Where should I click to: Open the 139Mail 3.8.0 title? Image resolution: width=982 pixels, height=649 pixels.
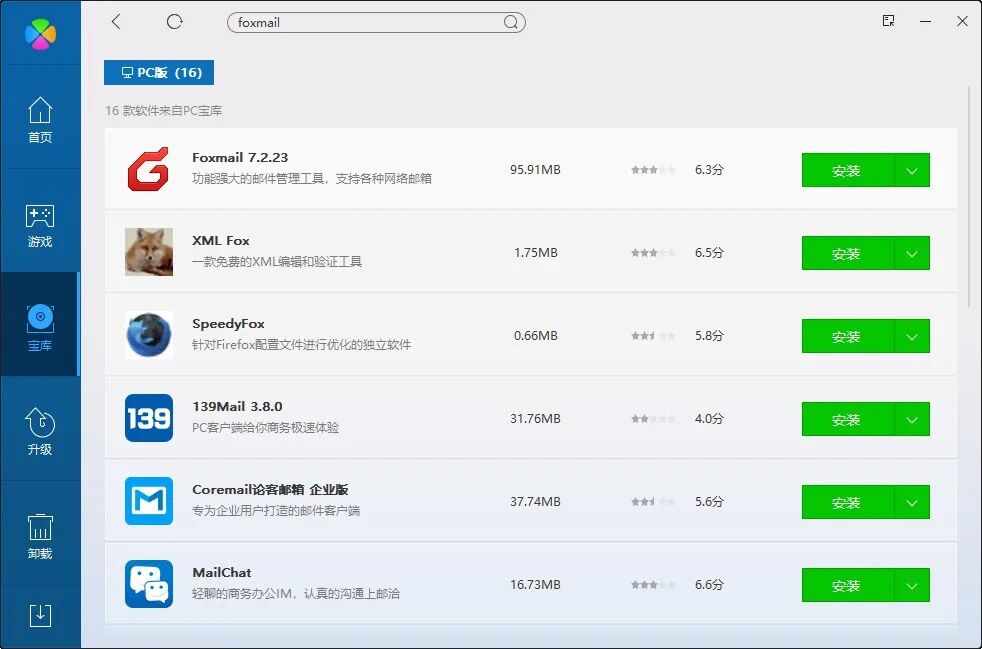237,407
